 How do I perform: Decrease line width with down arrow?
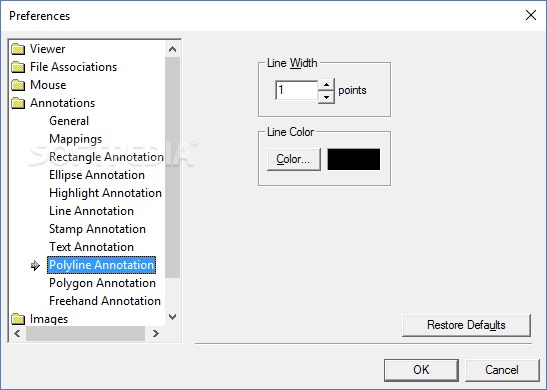(327, 97)
